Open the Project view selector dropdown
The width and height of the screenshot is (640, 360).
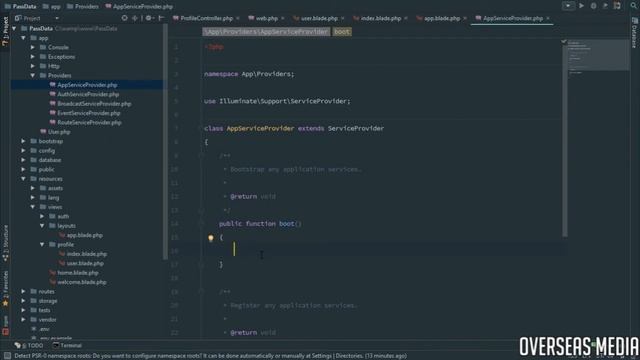(37, 18)
